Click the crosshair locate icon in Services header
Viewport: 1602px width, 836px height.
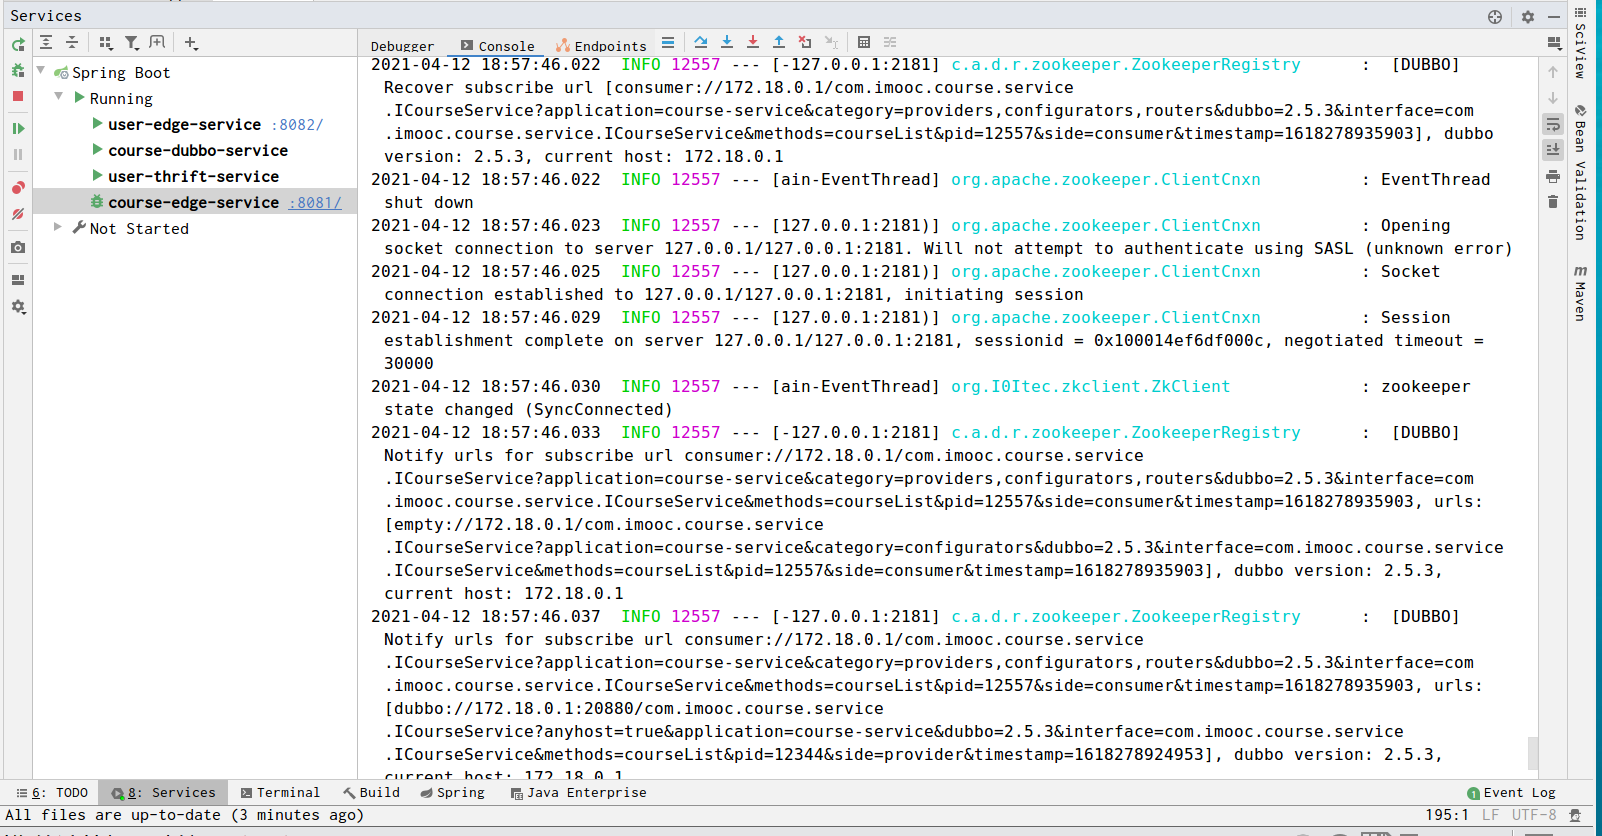1495,16
